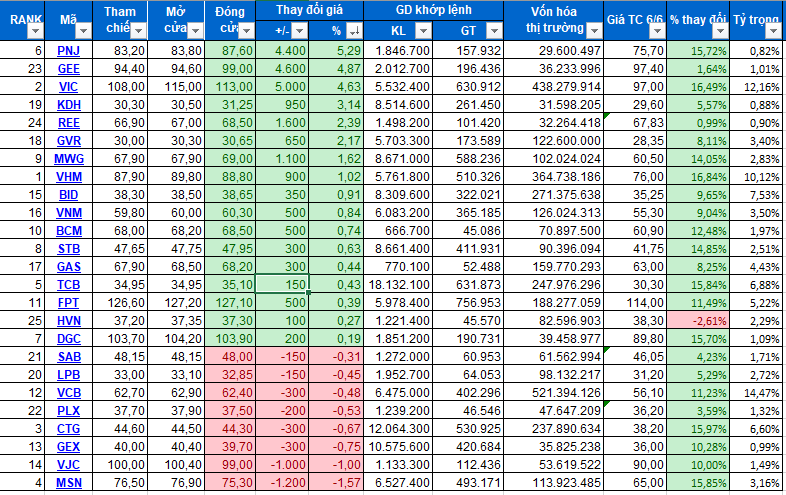
Task: Select the 113,00 closing price for VIC
Action: [x=230, y=86]
